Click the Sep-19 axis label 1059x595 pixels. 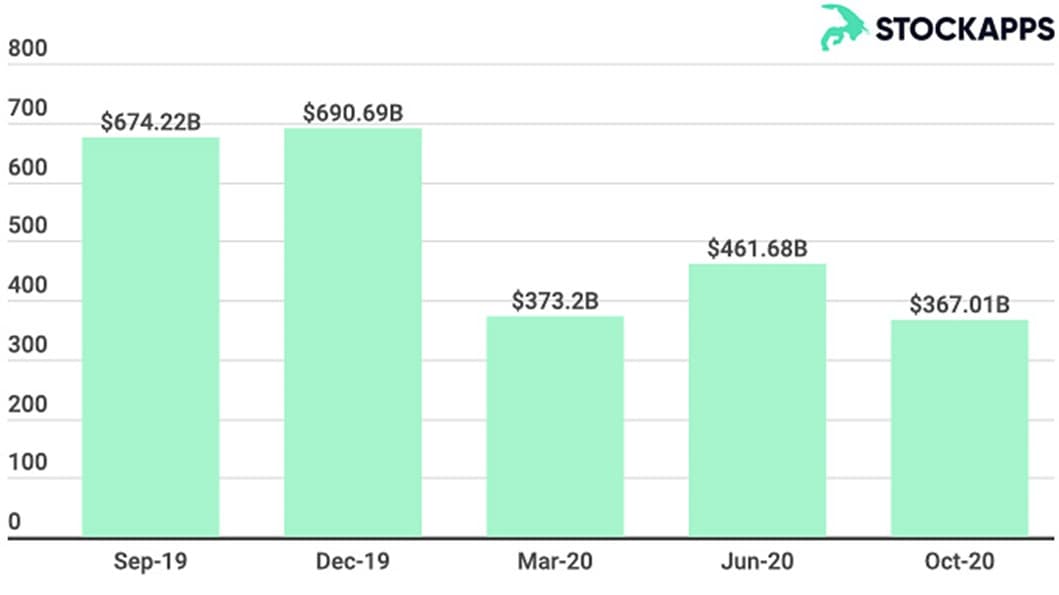coord(151,562)
